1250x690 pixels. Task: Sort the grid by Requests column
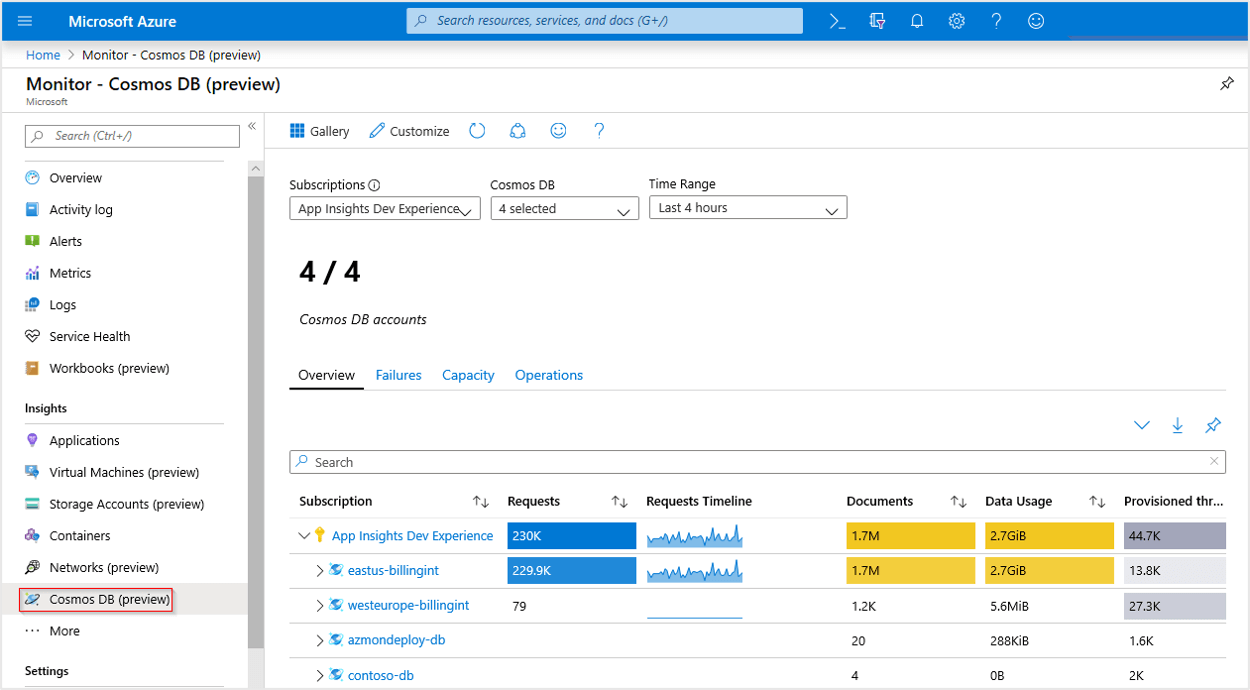click(619, 501)
